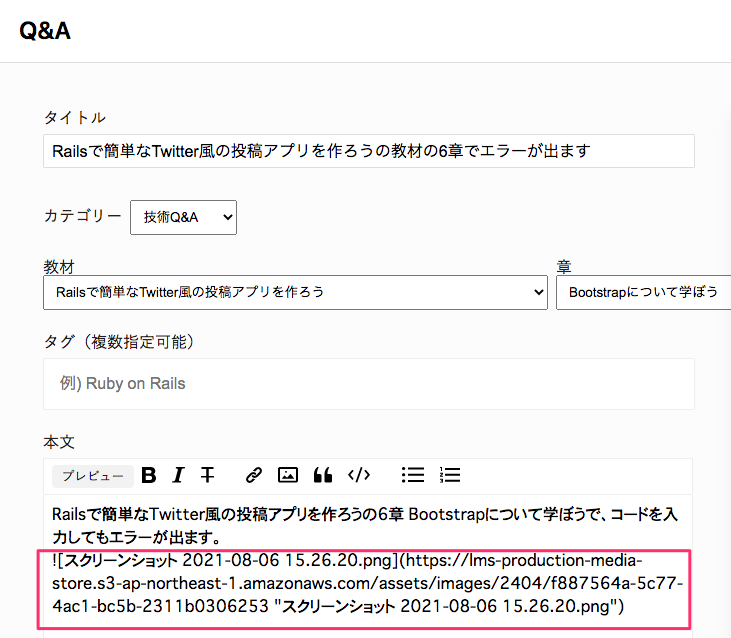Open the 章 dropdown showing Bootstrapについて学ぼう

(x=643, y=292)
